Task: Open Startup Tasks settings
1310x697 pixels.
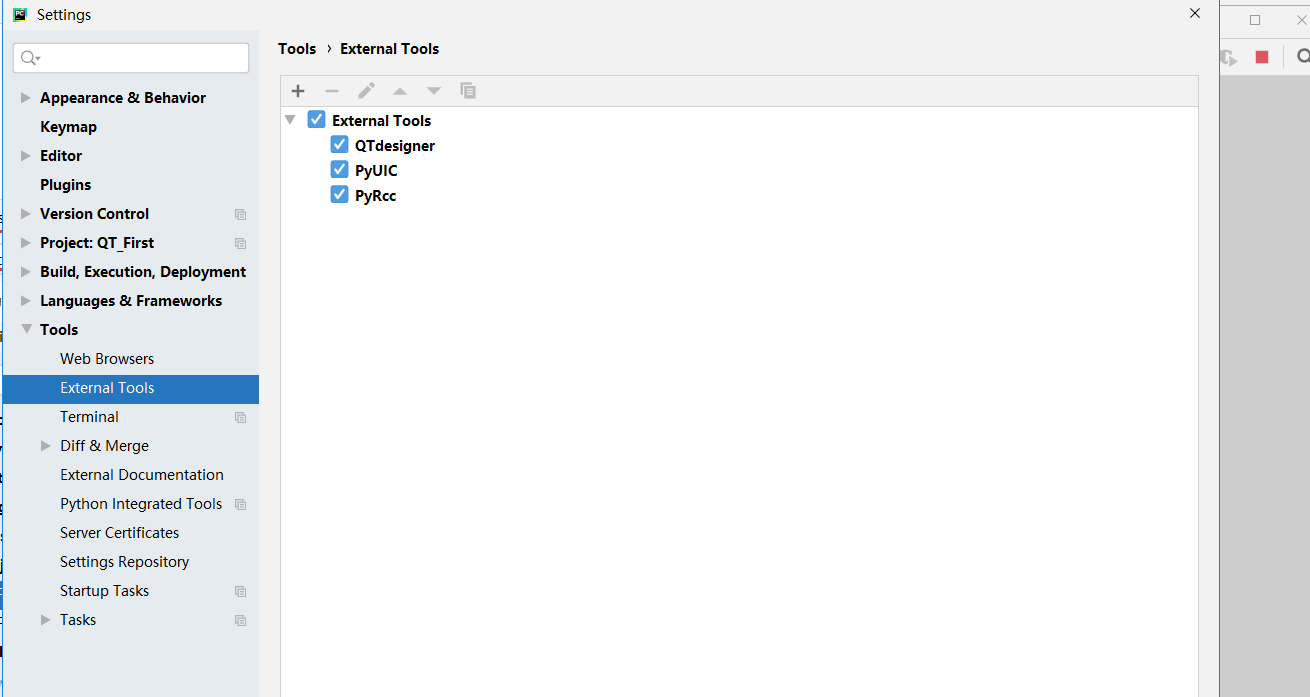Action: click(104, 591)
